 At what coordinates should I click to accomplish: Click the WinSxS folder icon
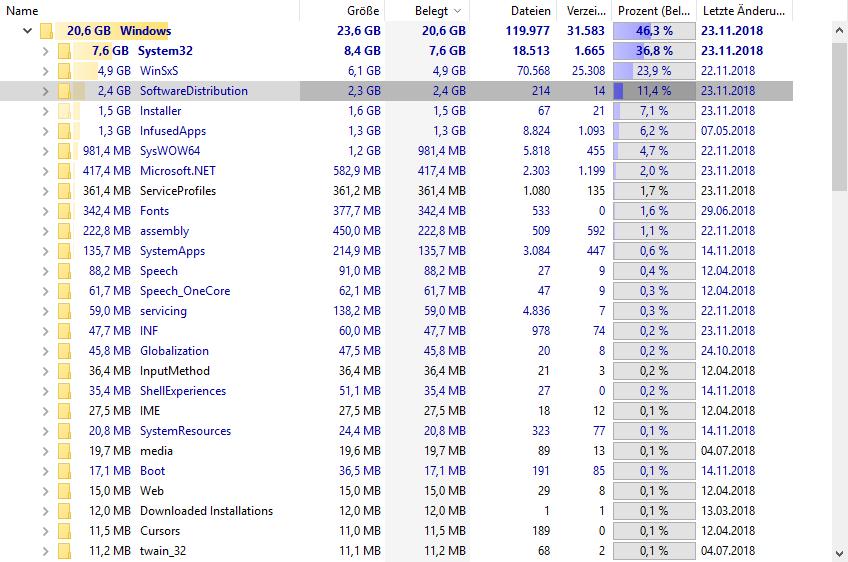pos(64,71)
